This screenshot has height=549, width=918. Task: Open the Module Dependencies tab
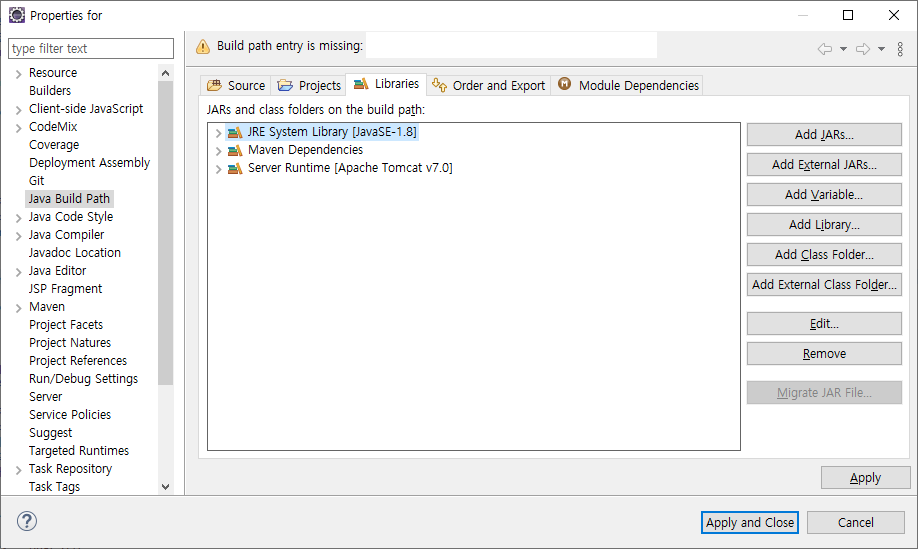tap(628, 85)
